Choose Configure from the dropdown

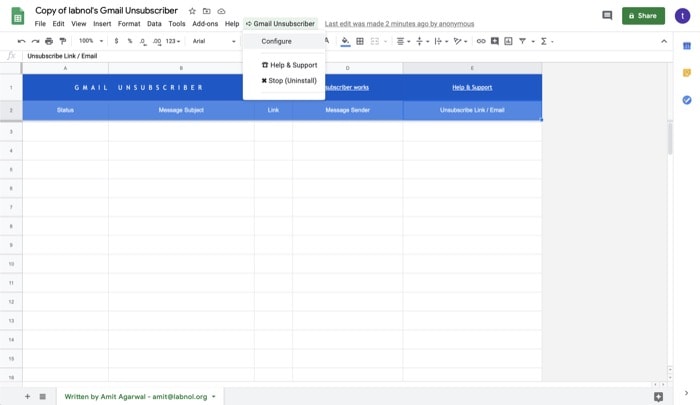284,41
